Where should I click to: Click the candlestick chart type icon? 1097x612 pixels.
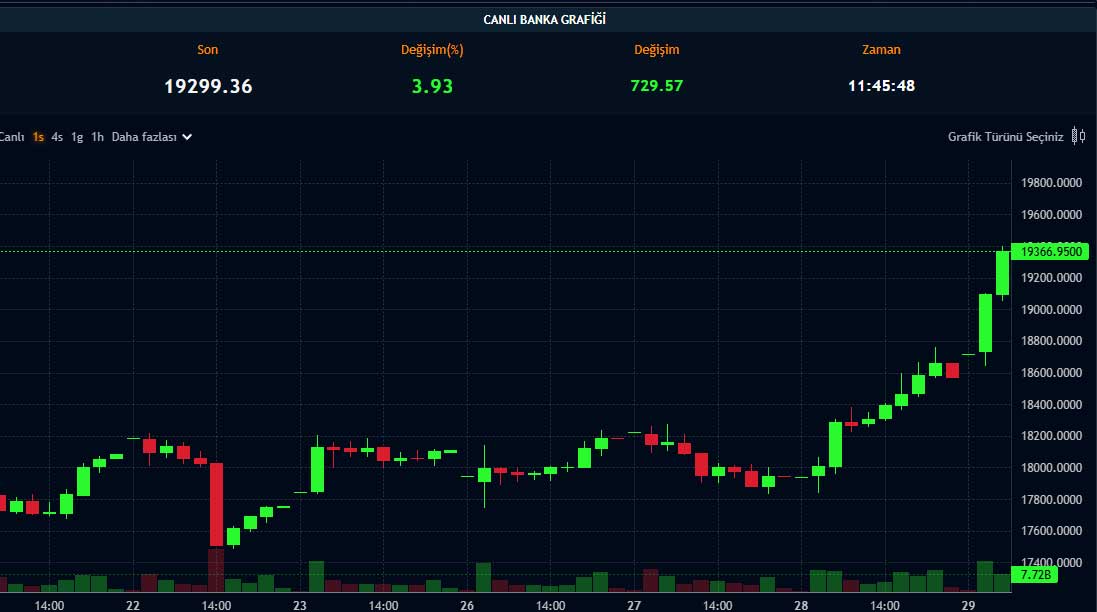pos(1078,136)
